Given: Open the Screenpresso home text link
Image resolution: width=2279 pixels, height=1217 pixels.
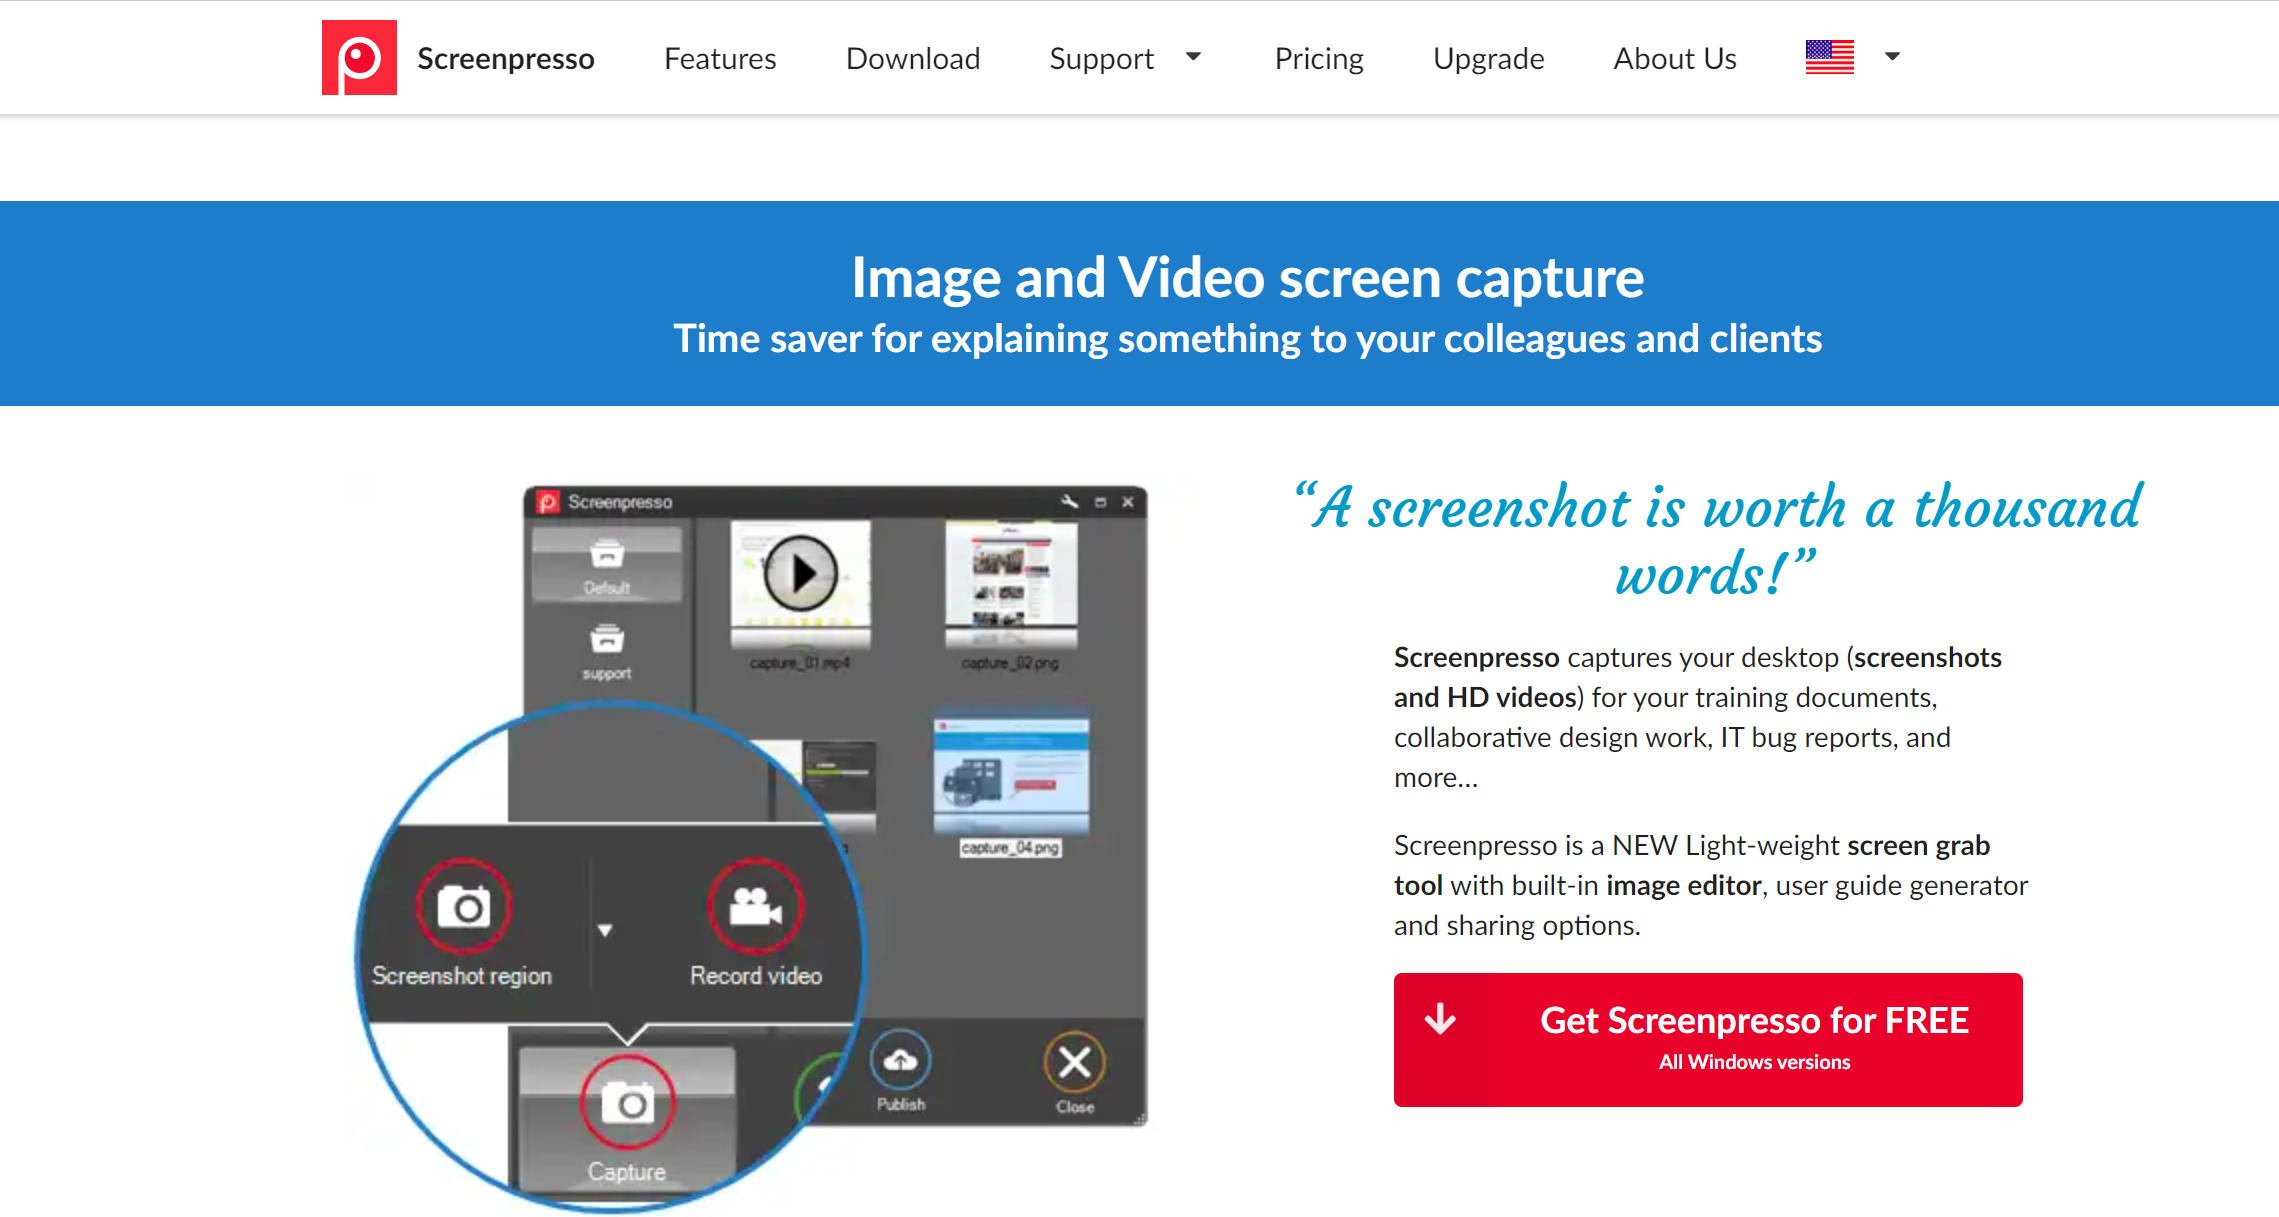Looking at the screenshot, I should coord(505,59).
